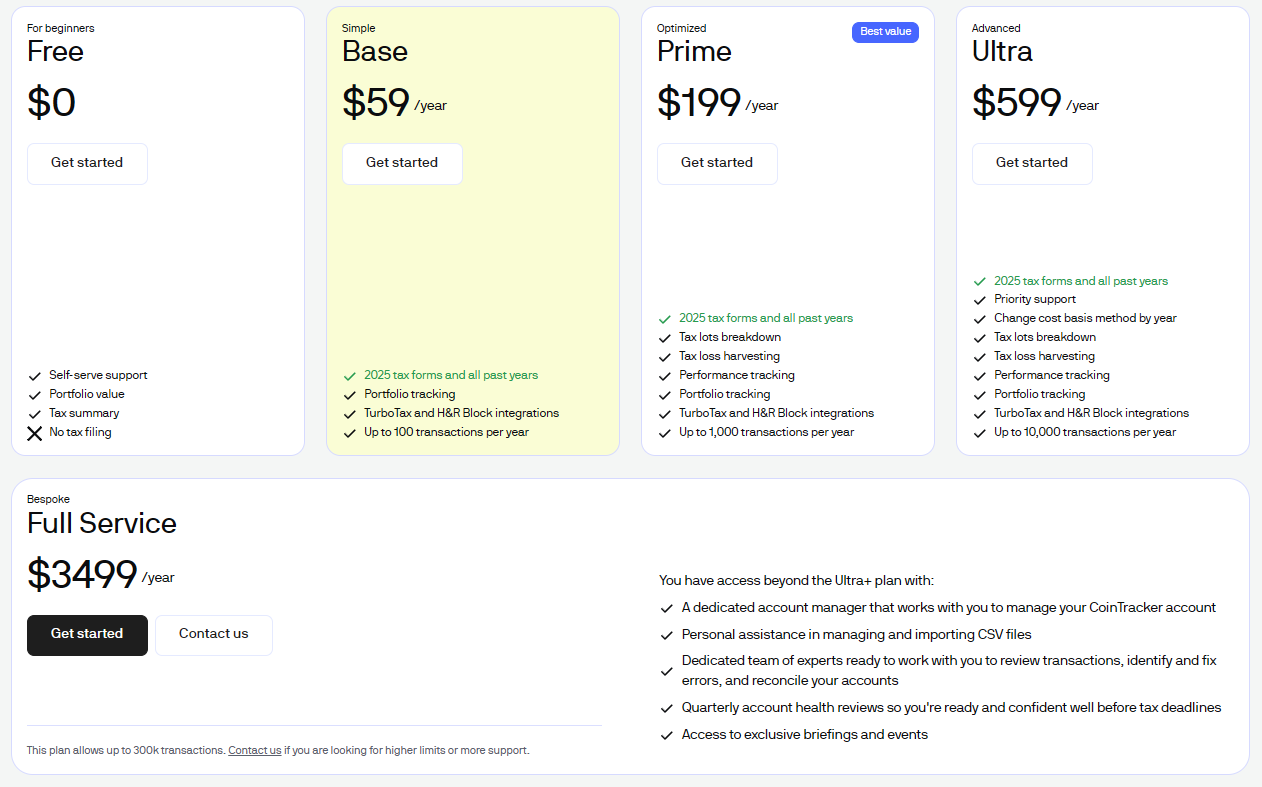Click the checkmark beside Priority support on Ultra
Screen dimensions: 1262x787
980,299
